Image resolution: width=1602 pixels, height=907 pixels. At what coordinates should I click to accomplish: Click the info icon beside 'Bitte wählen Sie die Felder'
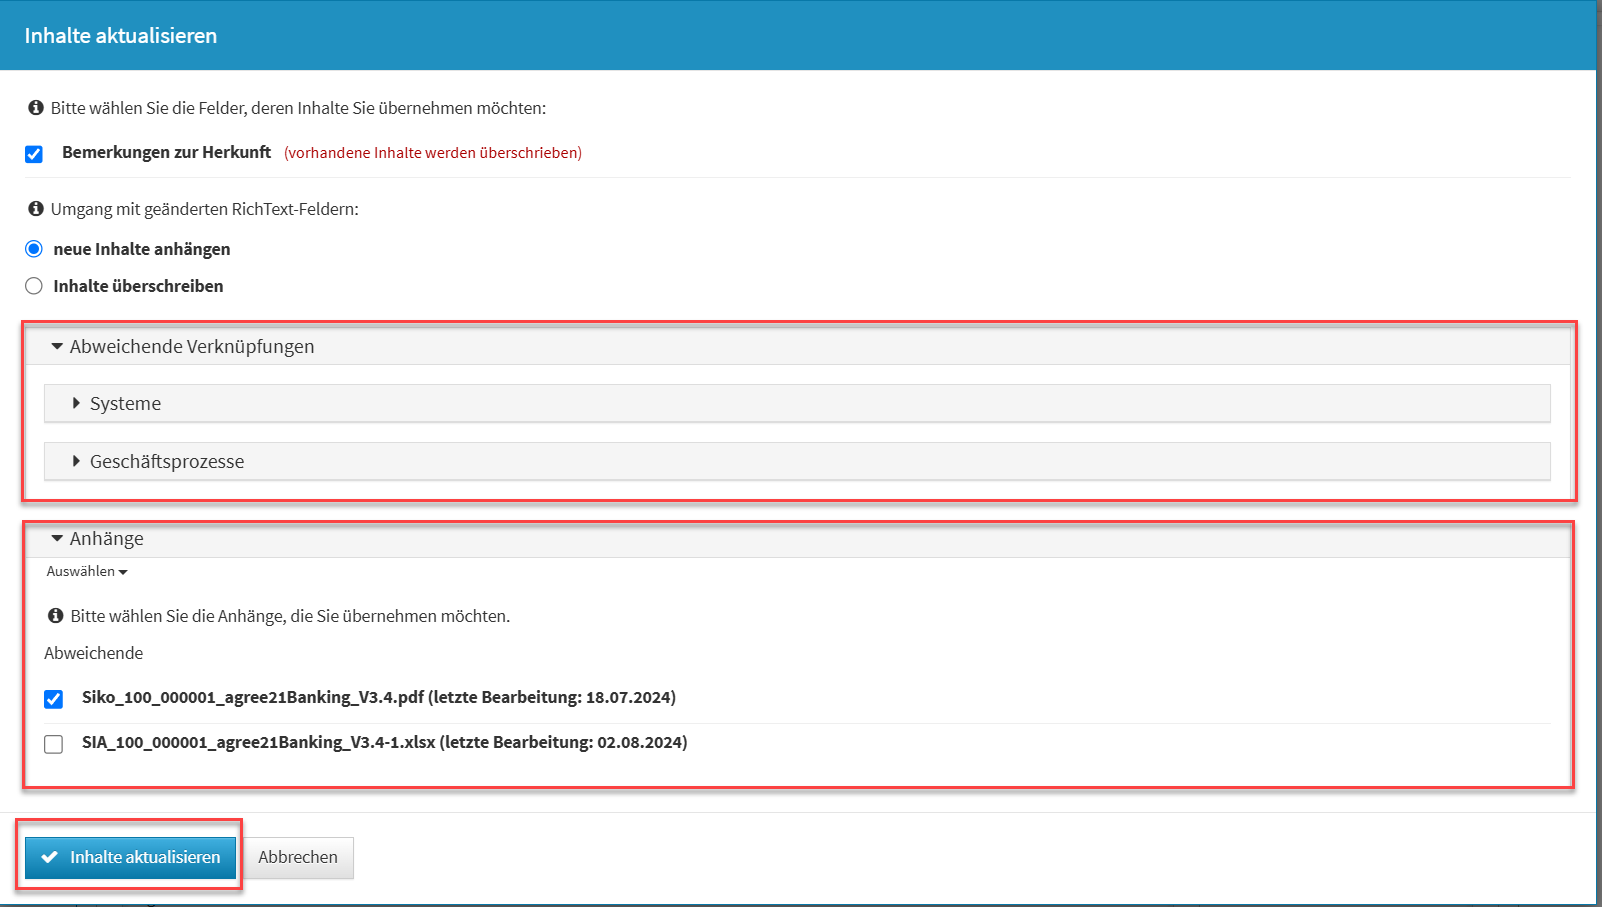(36, 107)
